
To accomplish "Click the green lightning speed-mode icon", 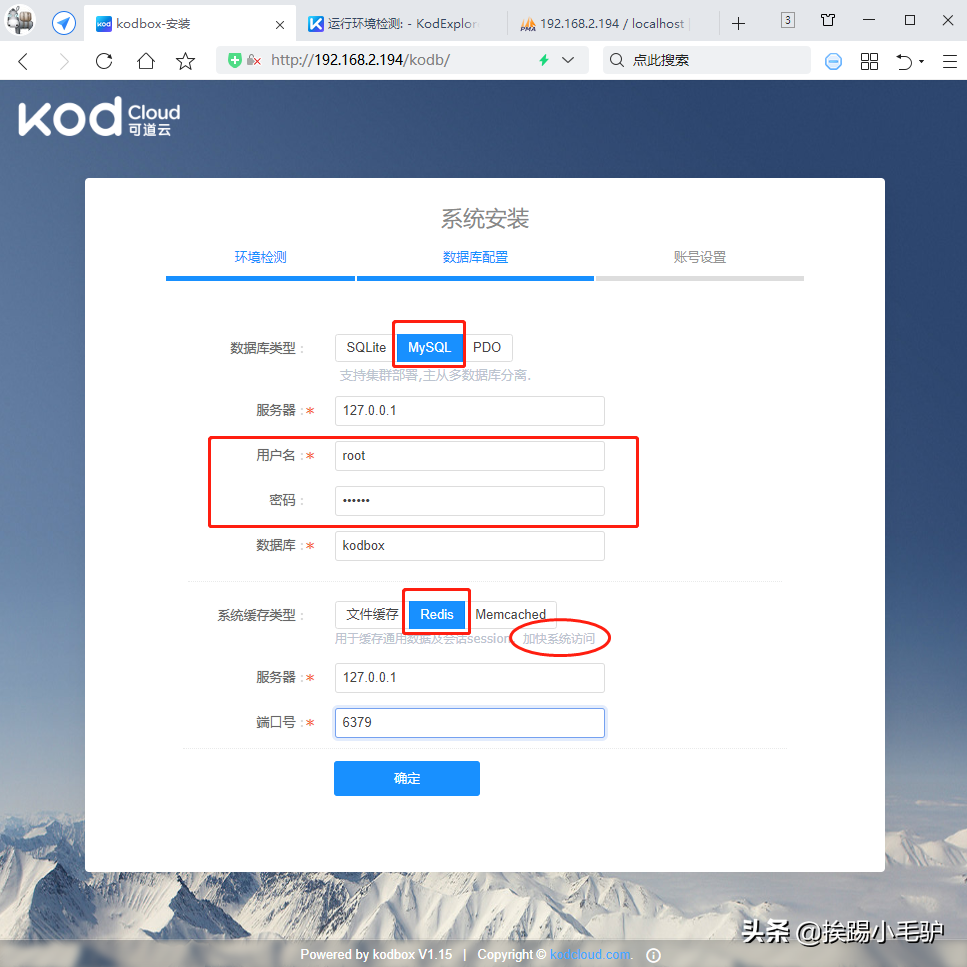I will tap(544, 60).
